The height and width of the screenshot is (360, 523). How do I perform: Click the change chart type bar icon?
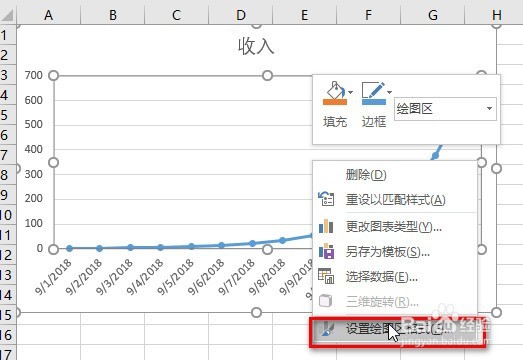coord(326,226)
